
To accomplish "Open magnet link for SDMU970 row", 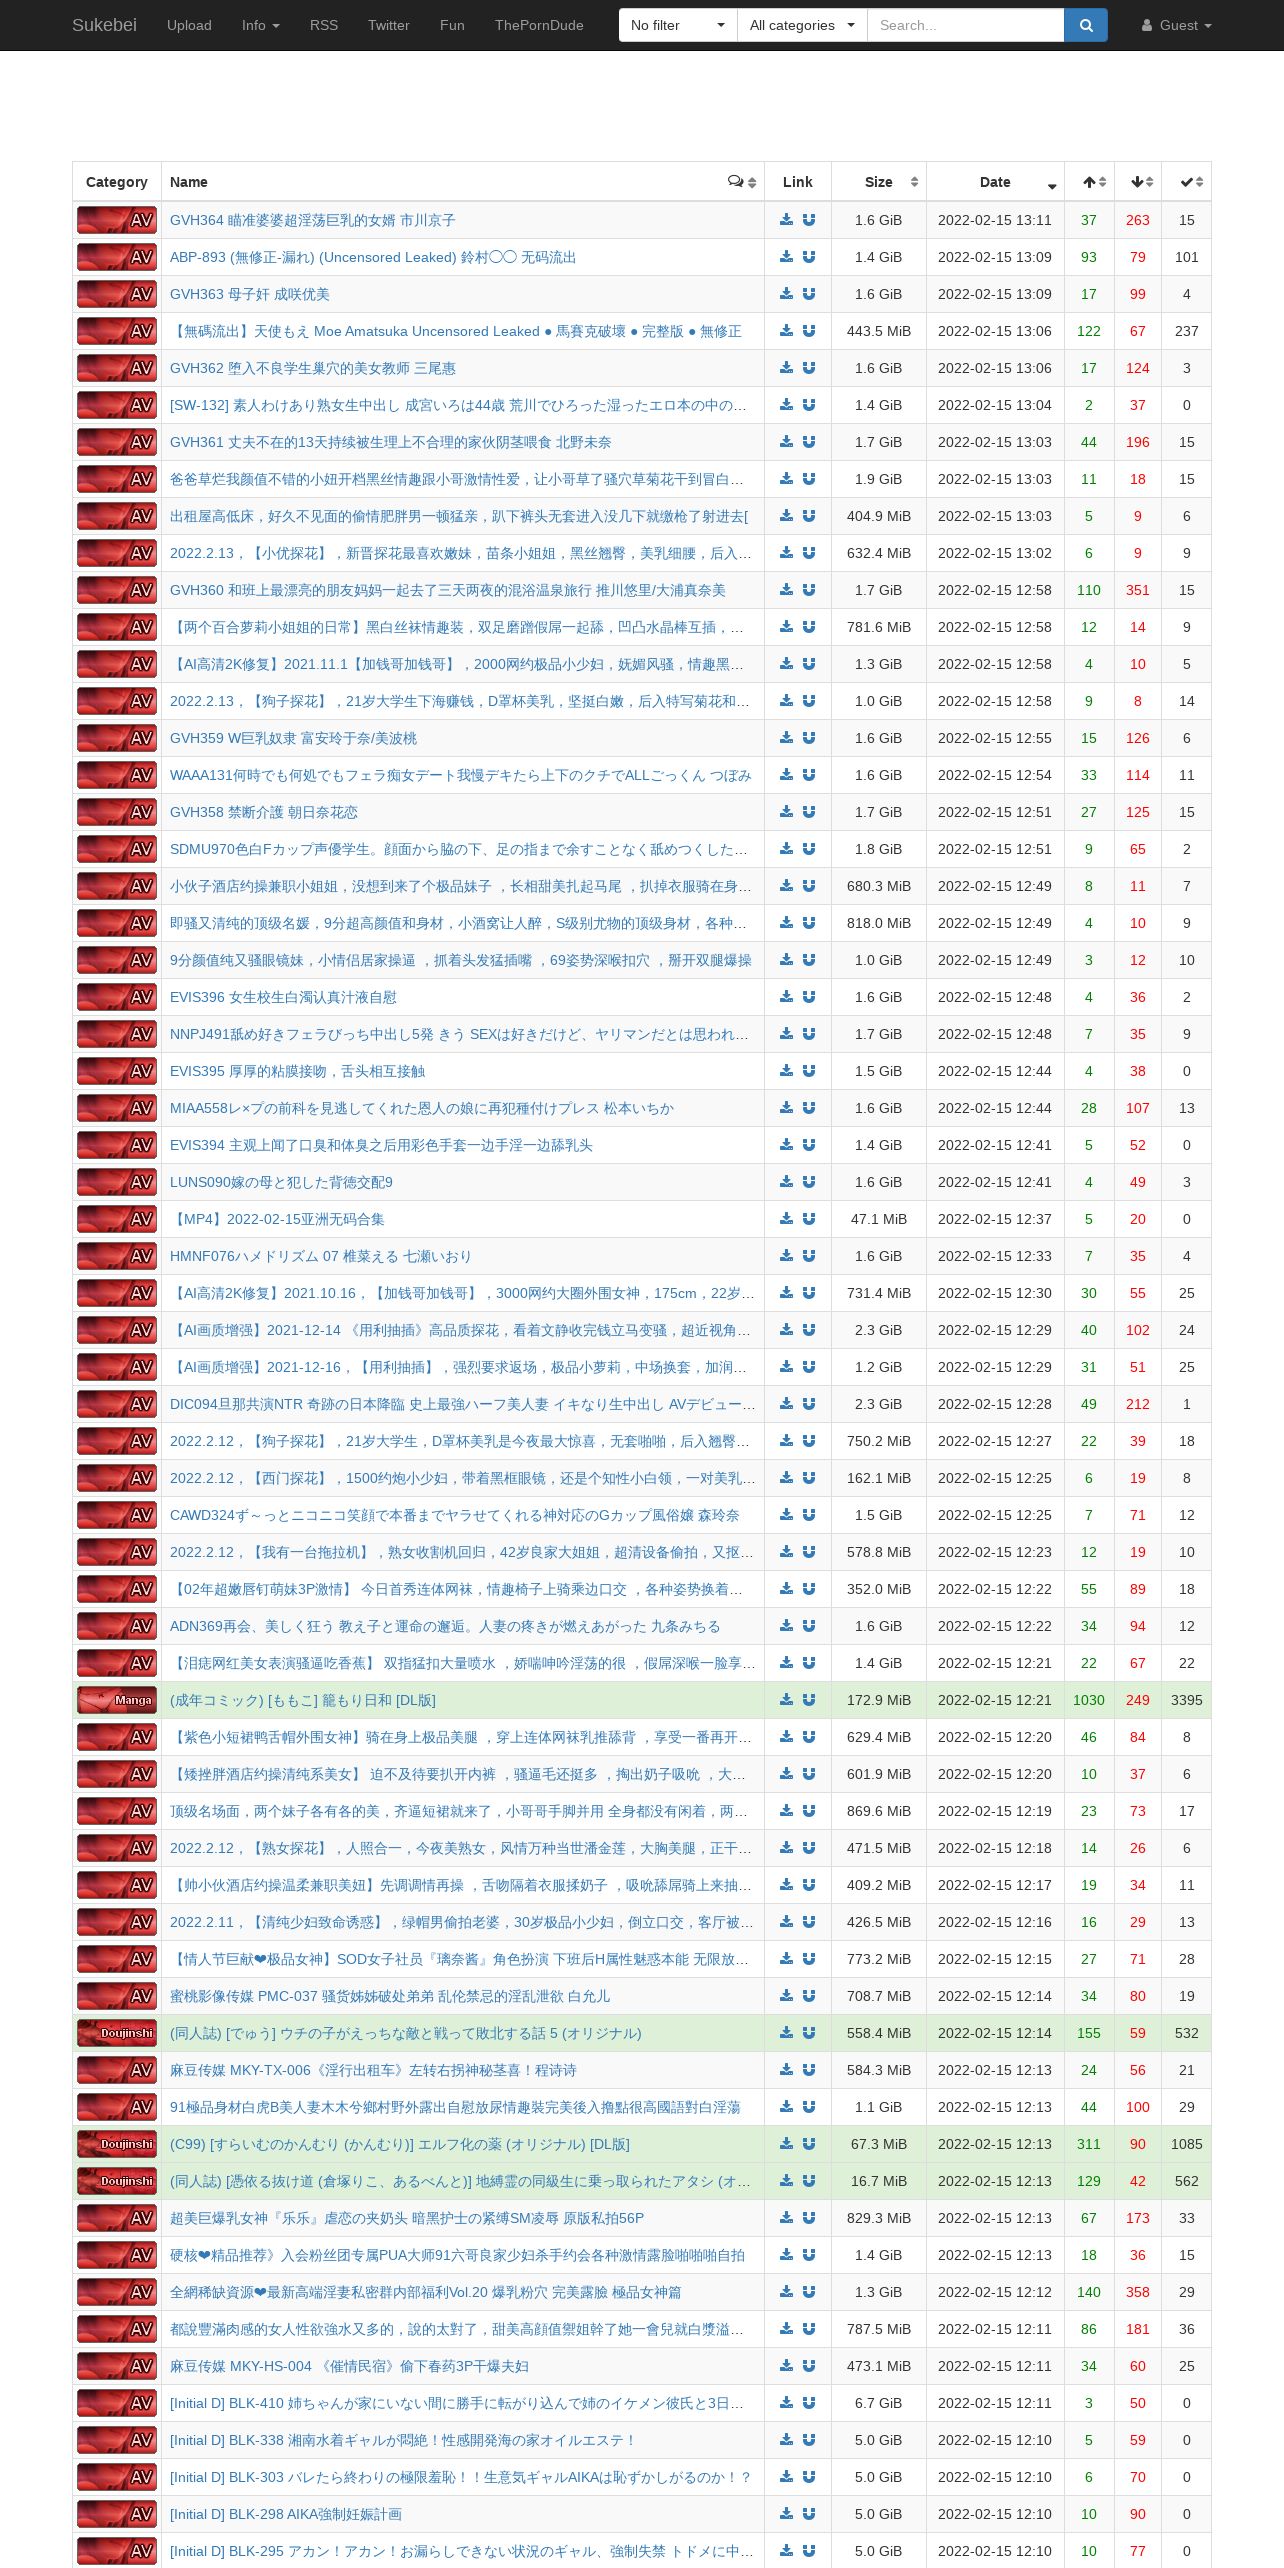I will [809, 849].
